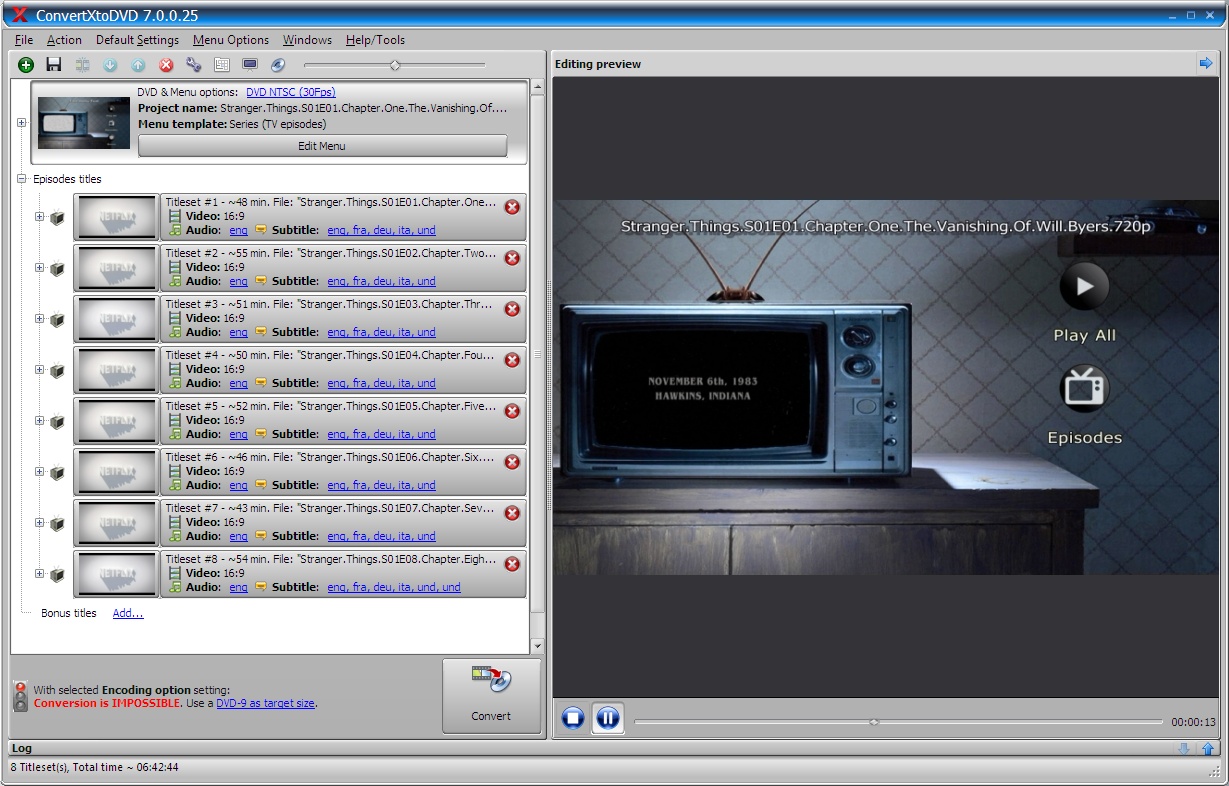Expand Titleset #1 tree node

point(40,217)
